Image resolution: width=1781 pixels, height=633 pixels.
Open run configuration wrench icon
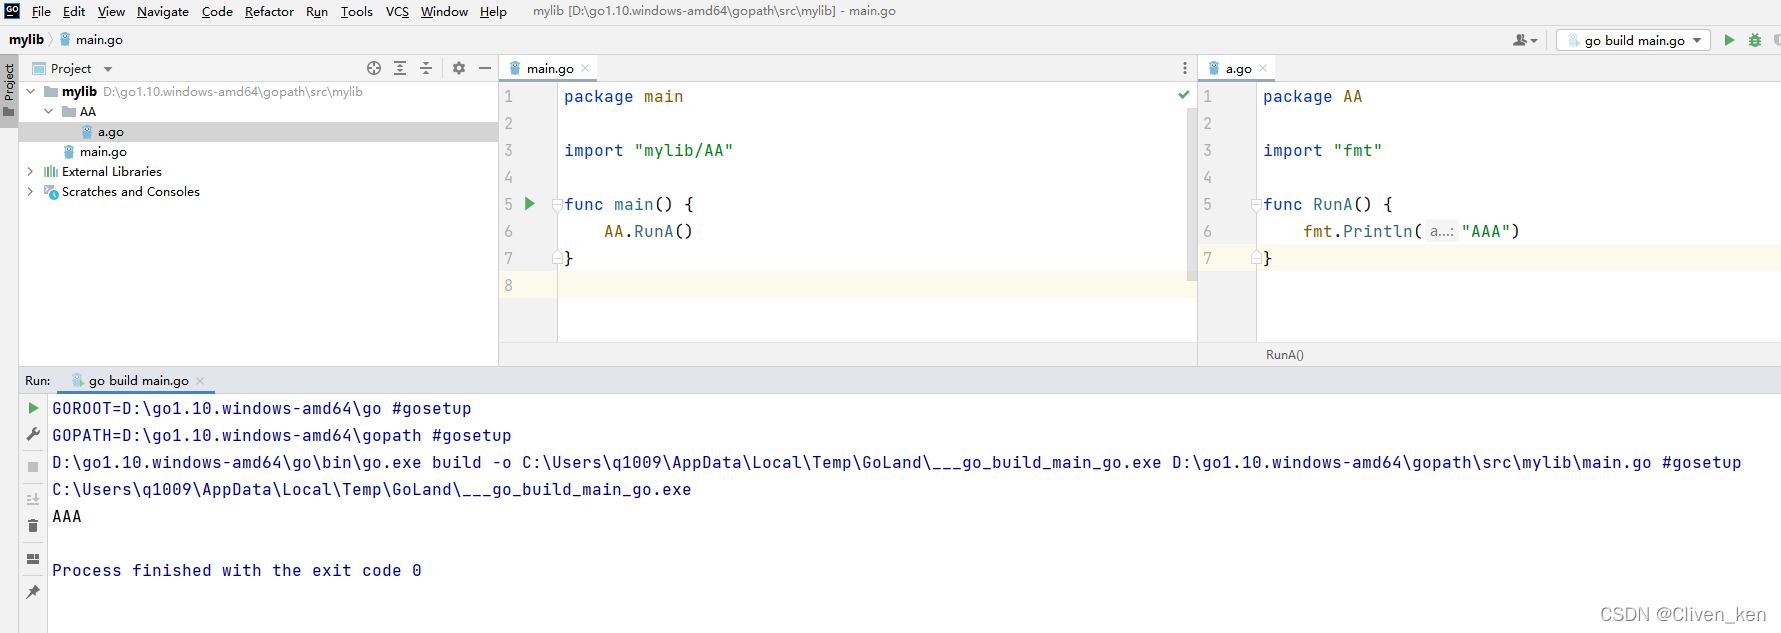33,434
